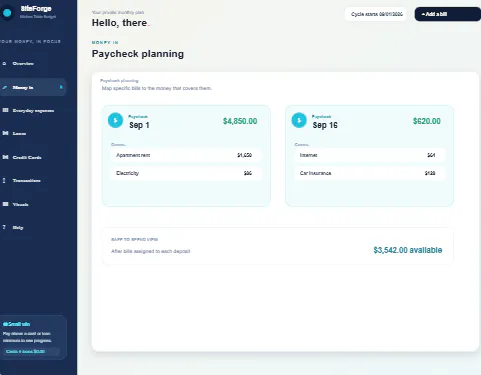481x375 pixels.
Task: Click the SiteForge round logo icon
Action: (7, 13)
